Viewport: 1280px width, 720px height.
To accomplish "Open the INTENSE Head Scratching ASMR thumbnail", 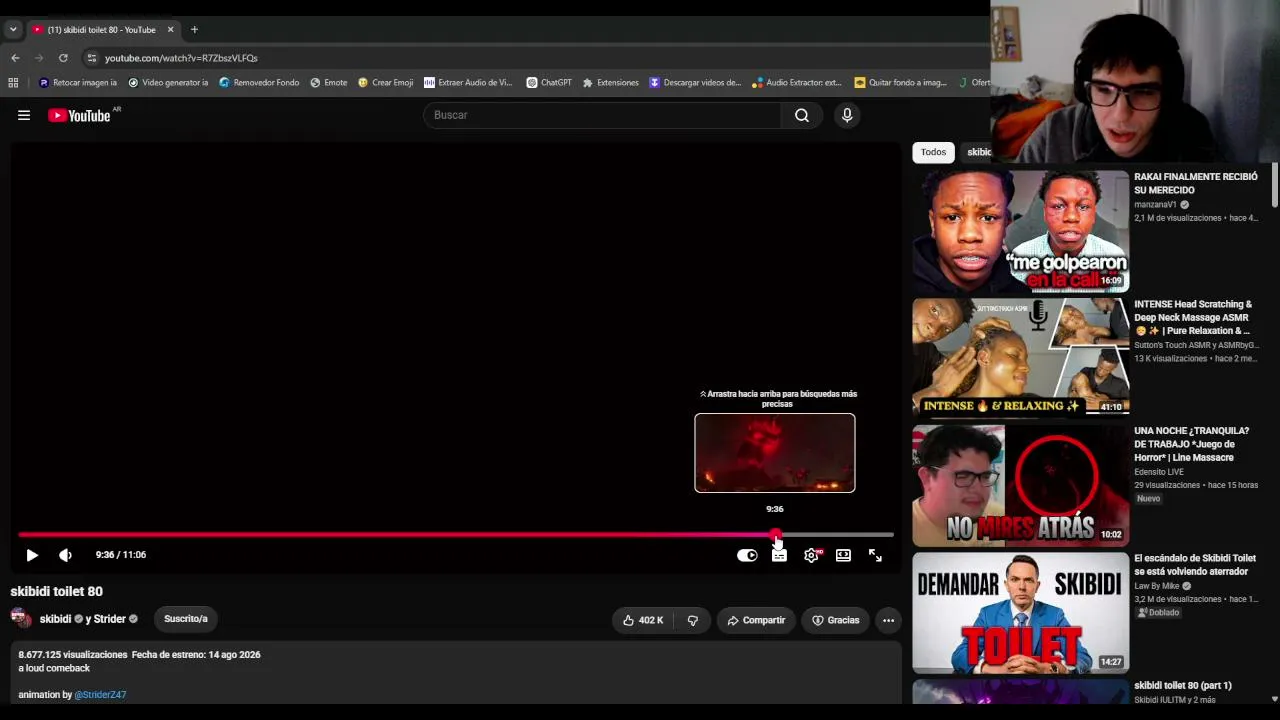I will 1020,357.
